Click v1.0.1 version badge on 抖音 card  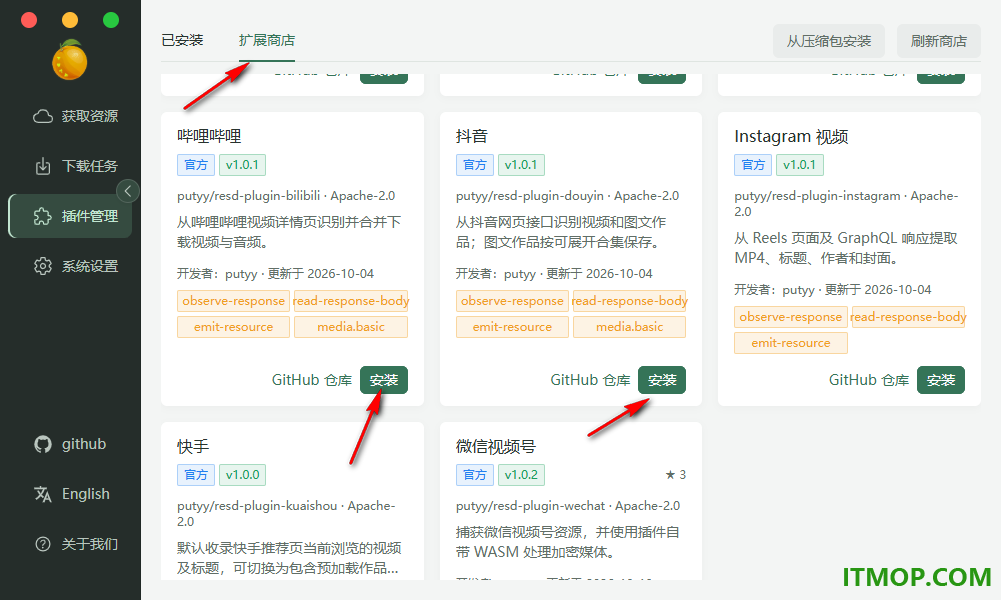521,165
